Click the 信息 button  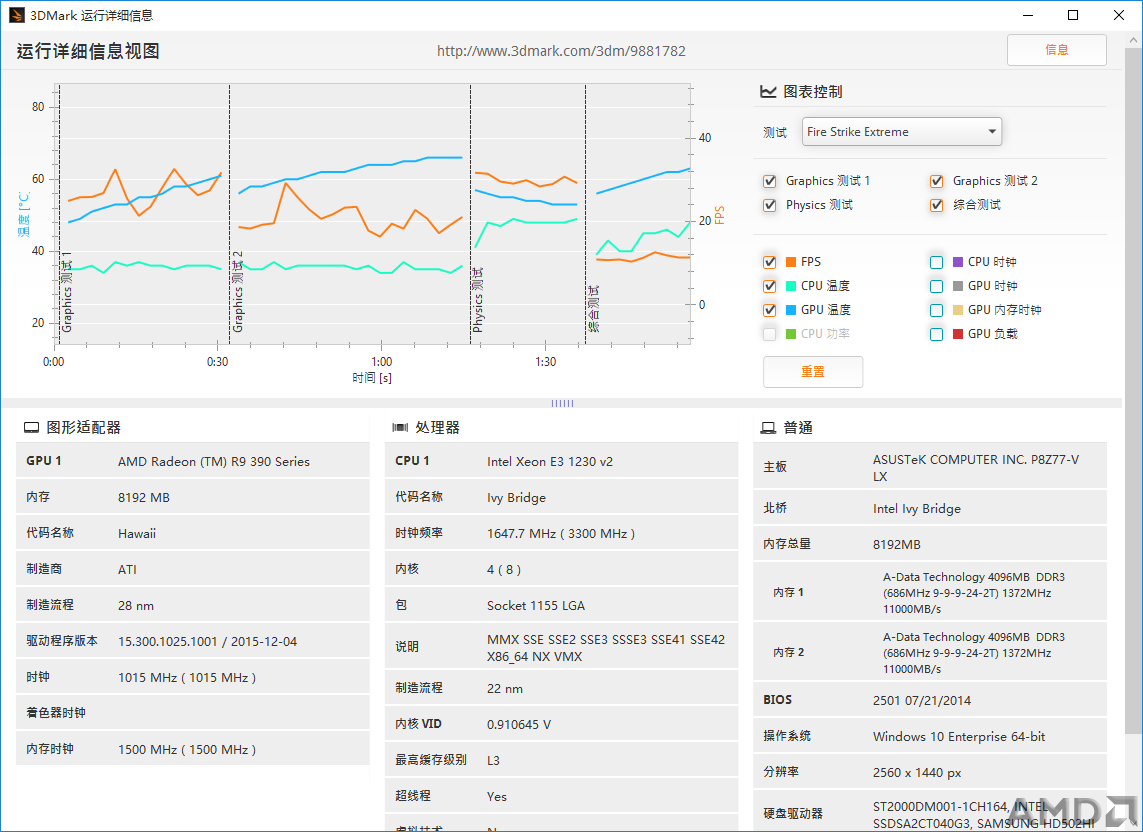[1056, 50]
